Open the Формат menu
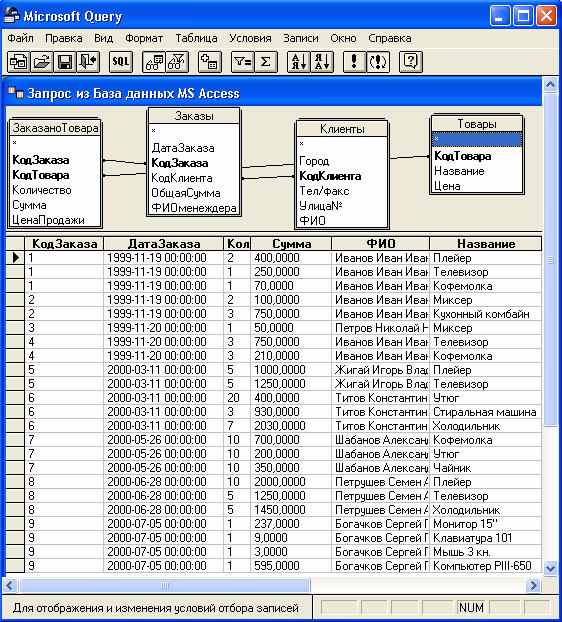Viewport: 562px width, 622px height. [x=144, y=38]
